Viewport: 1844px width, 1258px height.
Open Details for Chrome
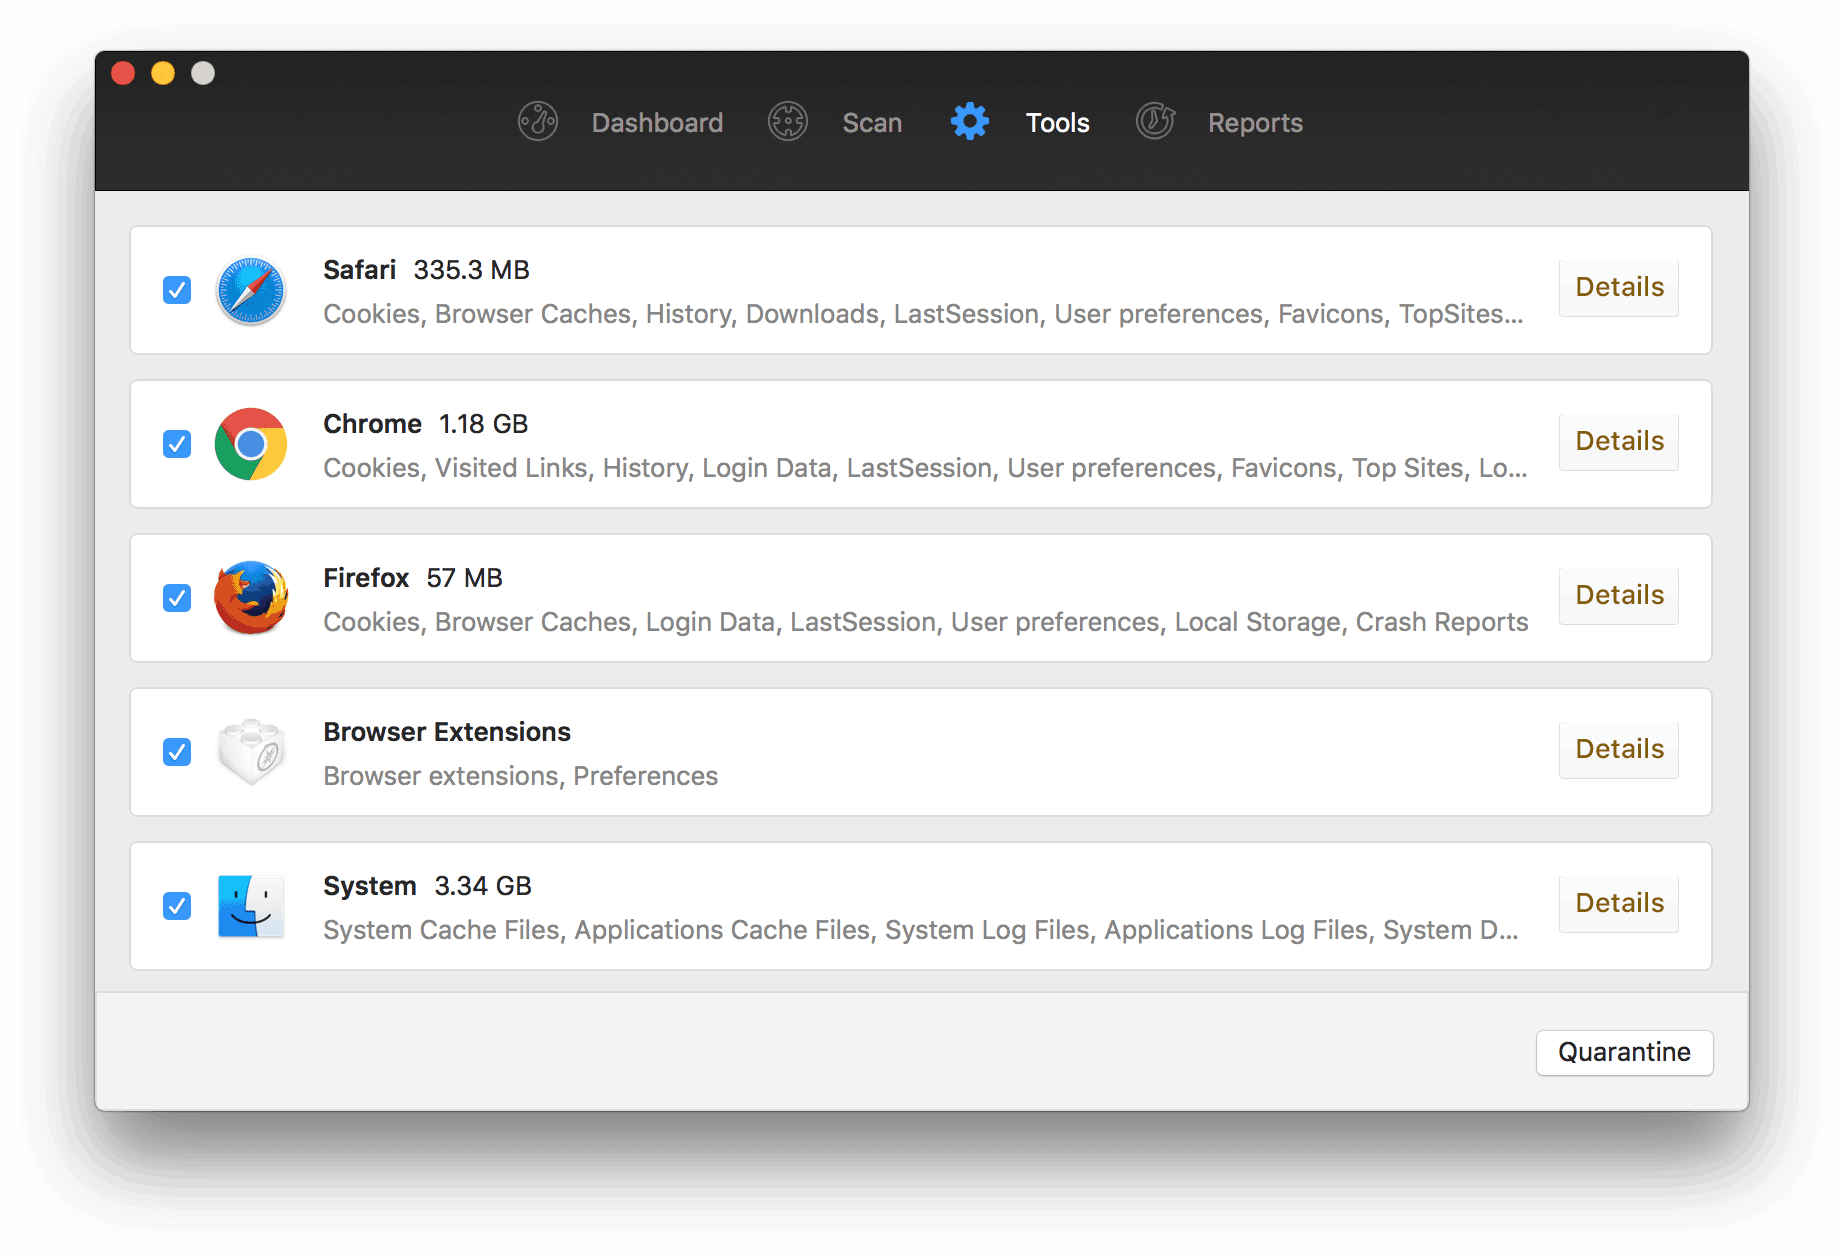click(1619, 441)
